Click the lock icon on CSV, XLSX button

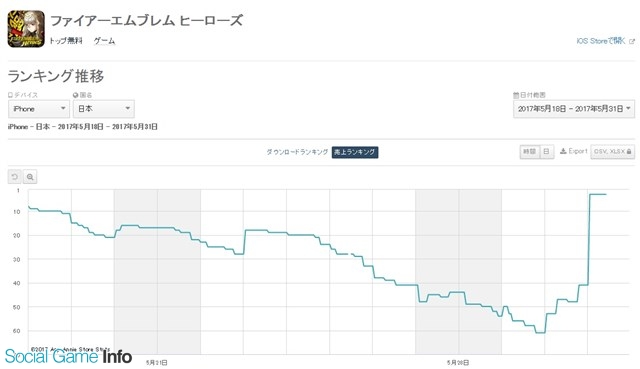tap(629, 151)
